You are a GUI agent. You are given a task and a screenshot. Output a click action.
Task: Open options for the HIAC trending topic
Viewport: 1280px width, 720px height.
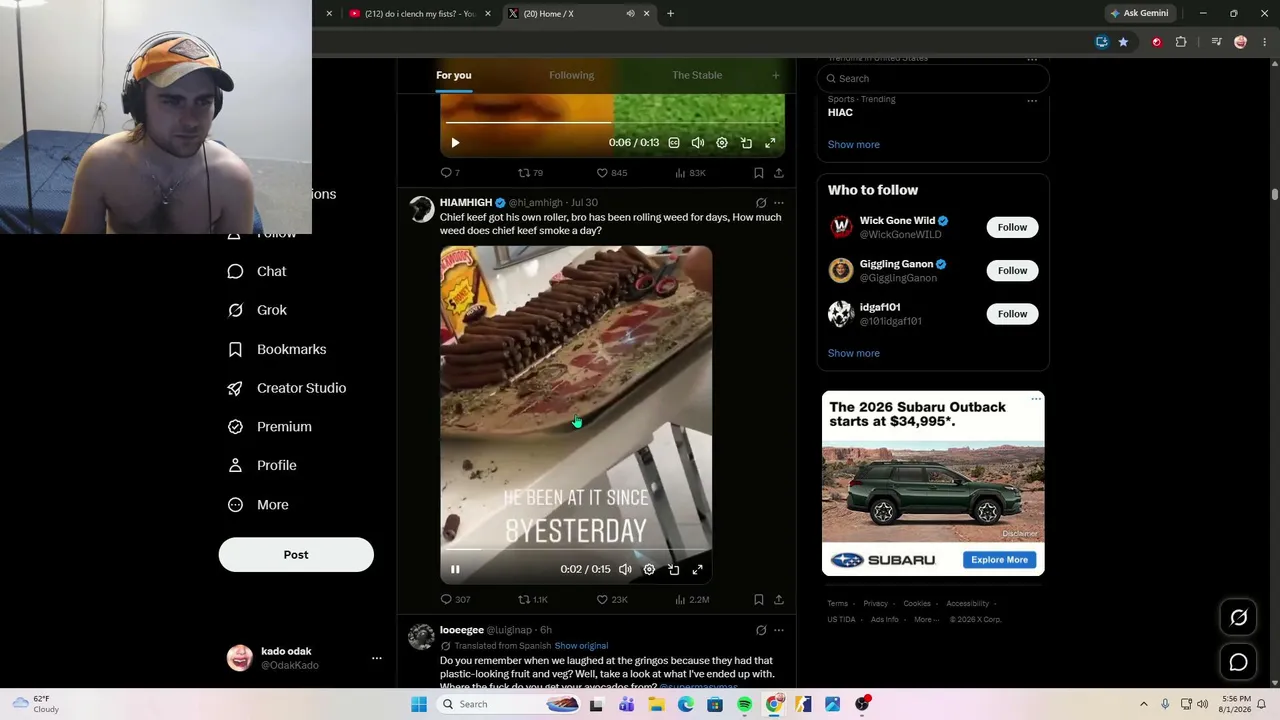1032,100
